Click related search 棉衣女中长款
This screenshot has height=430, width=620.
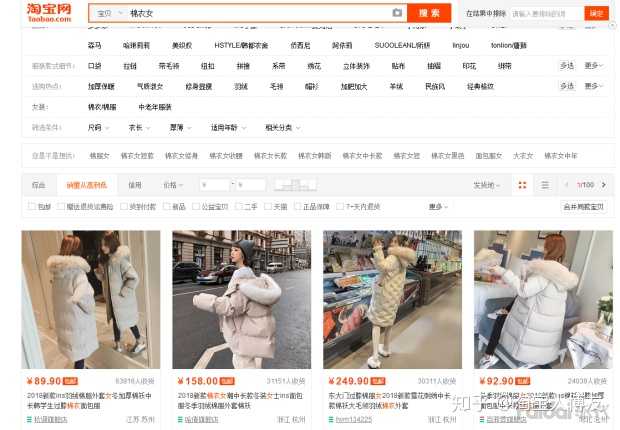(x=362, y=156)
